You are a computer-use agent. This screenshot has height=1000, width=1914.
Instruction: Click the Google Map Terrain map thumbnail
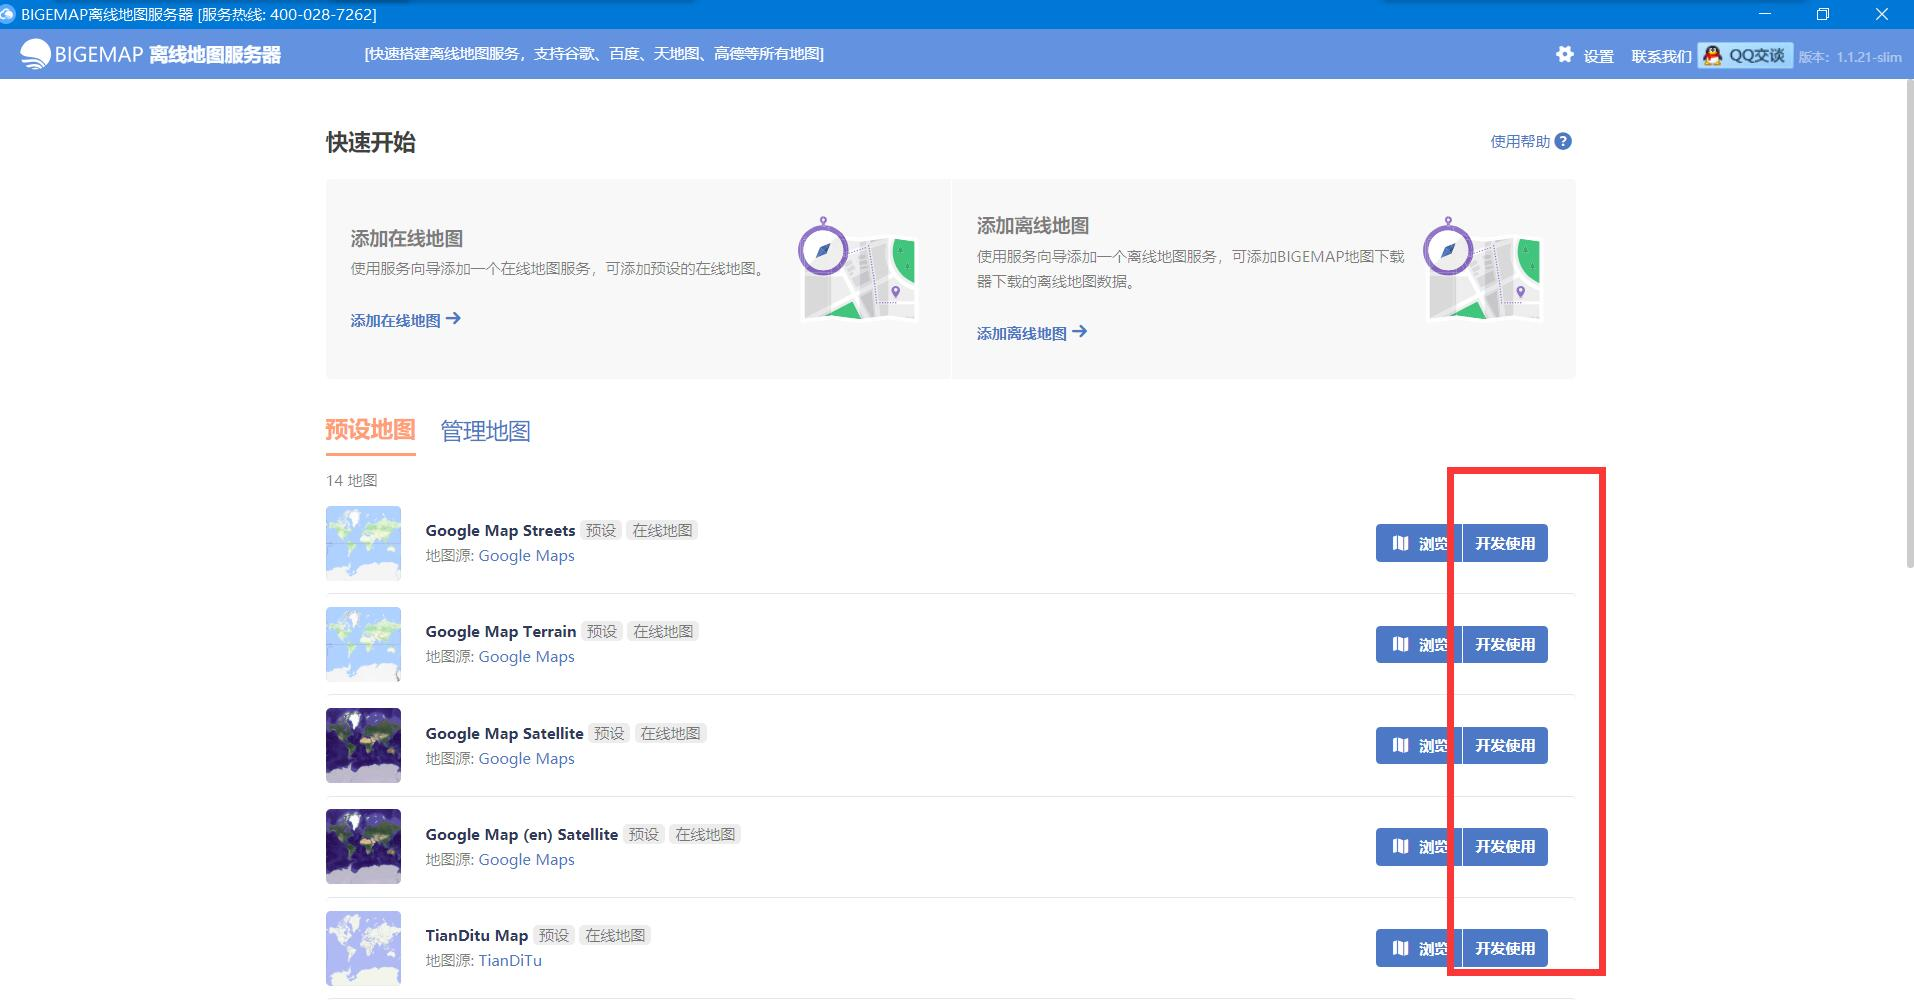tap(362, 644)
